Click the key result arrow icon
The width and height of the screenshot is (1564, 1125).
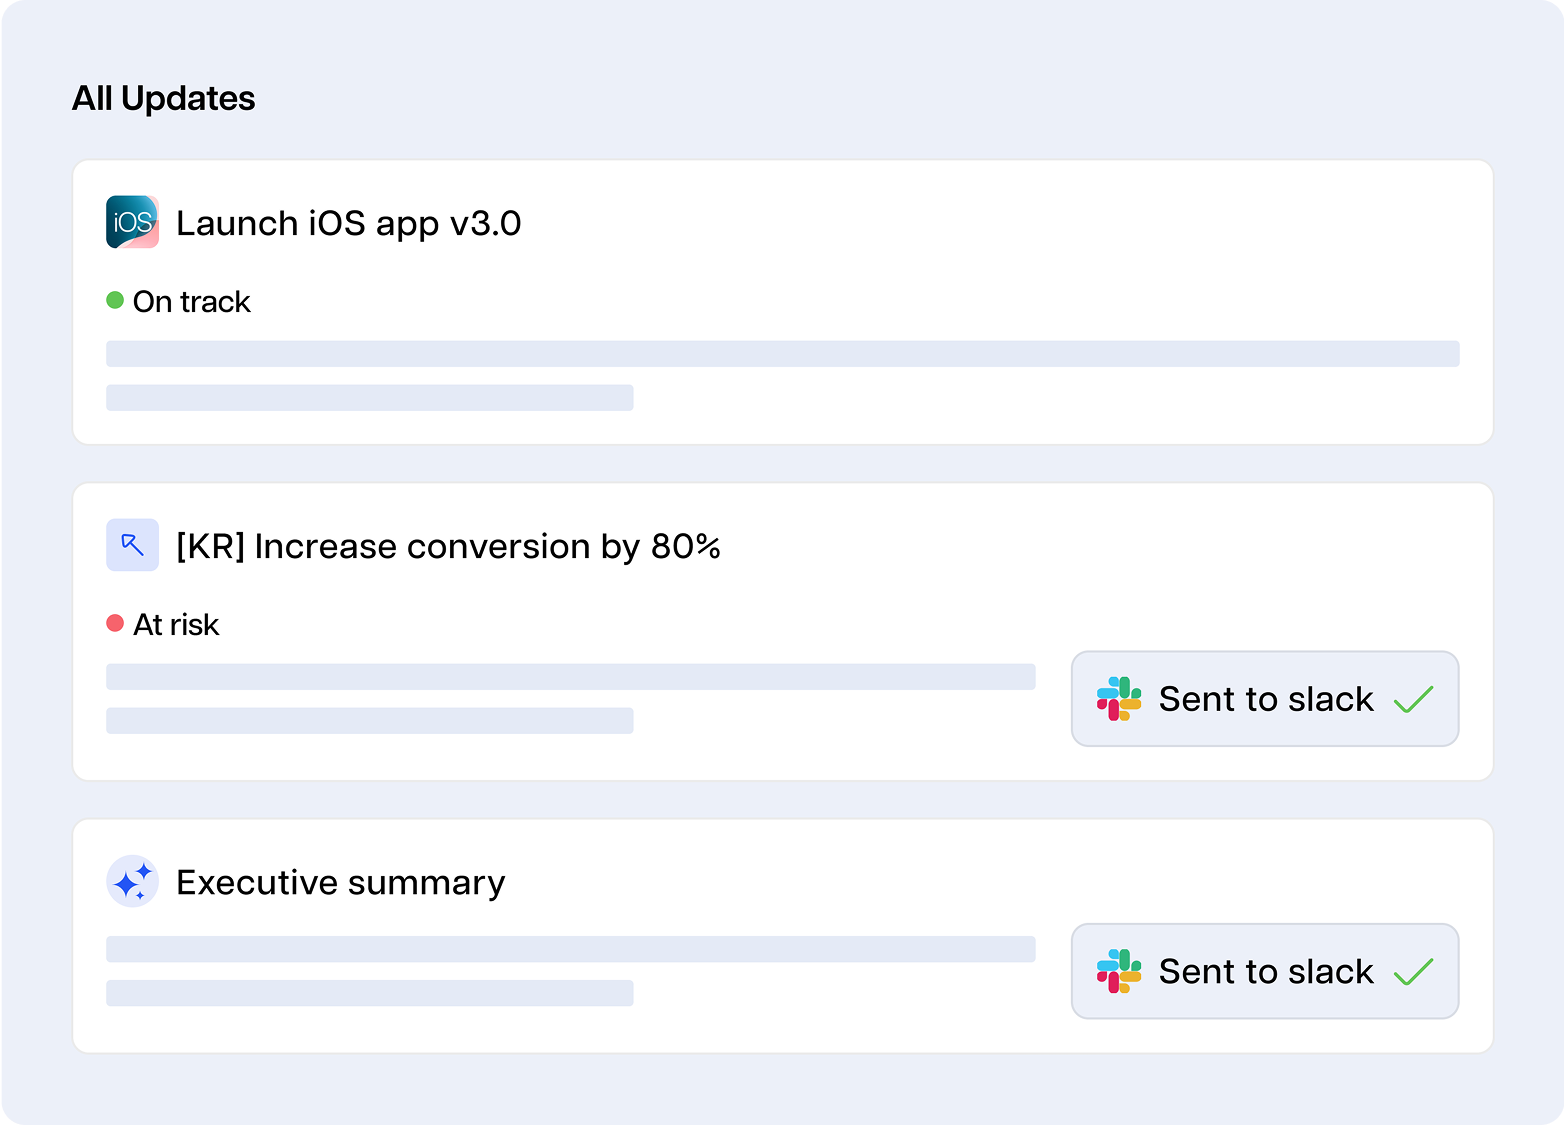132,545
